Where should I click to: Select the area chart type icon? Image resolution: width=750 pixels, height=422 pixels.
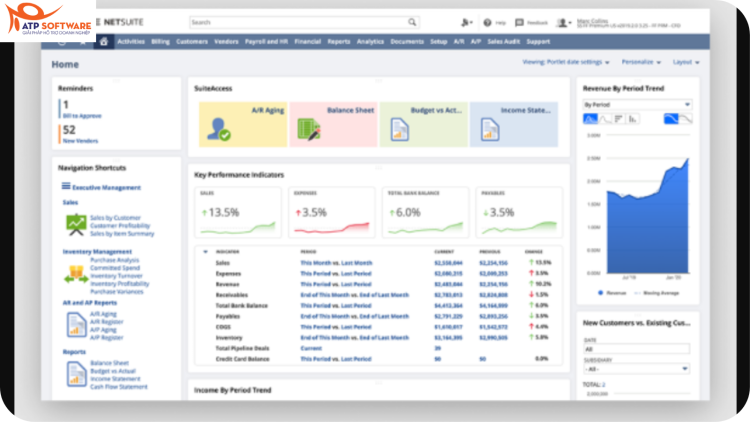pos(590,119)
